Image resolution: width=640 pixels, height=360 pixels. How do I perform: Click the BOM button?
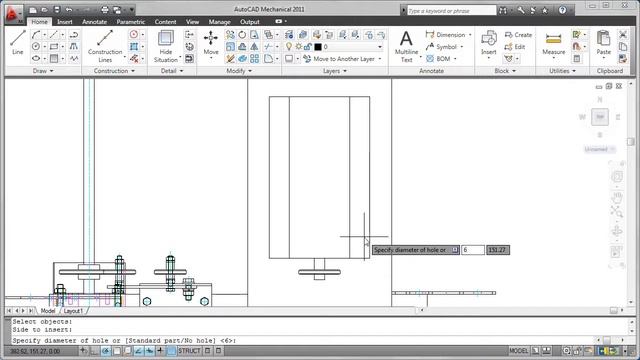pyautogui.click(x=438, y=59)
